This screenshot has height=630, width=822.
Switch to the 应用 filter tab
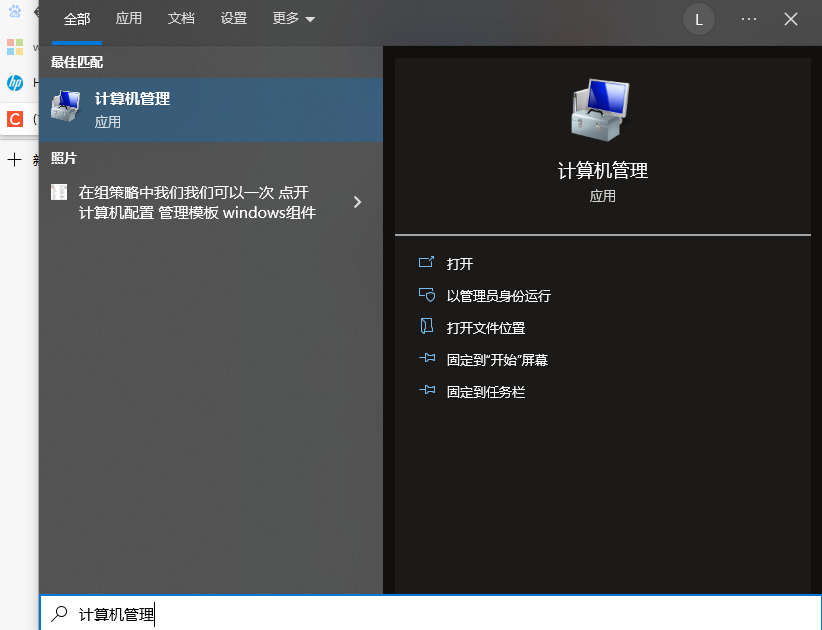click(129, 18)
